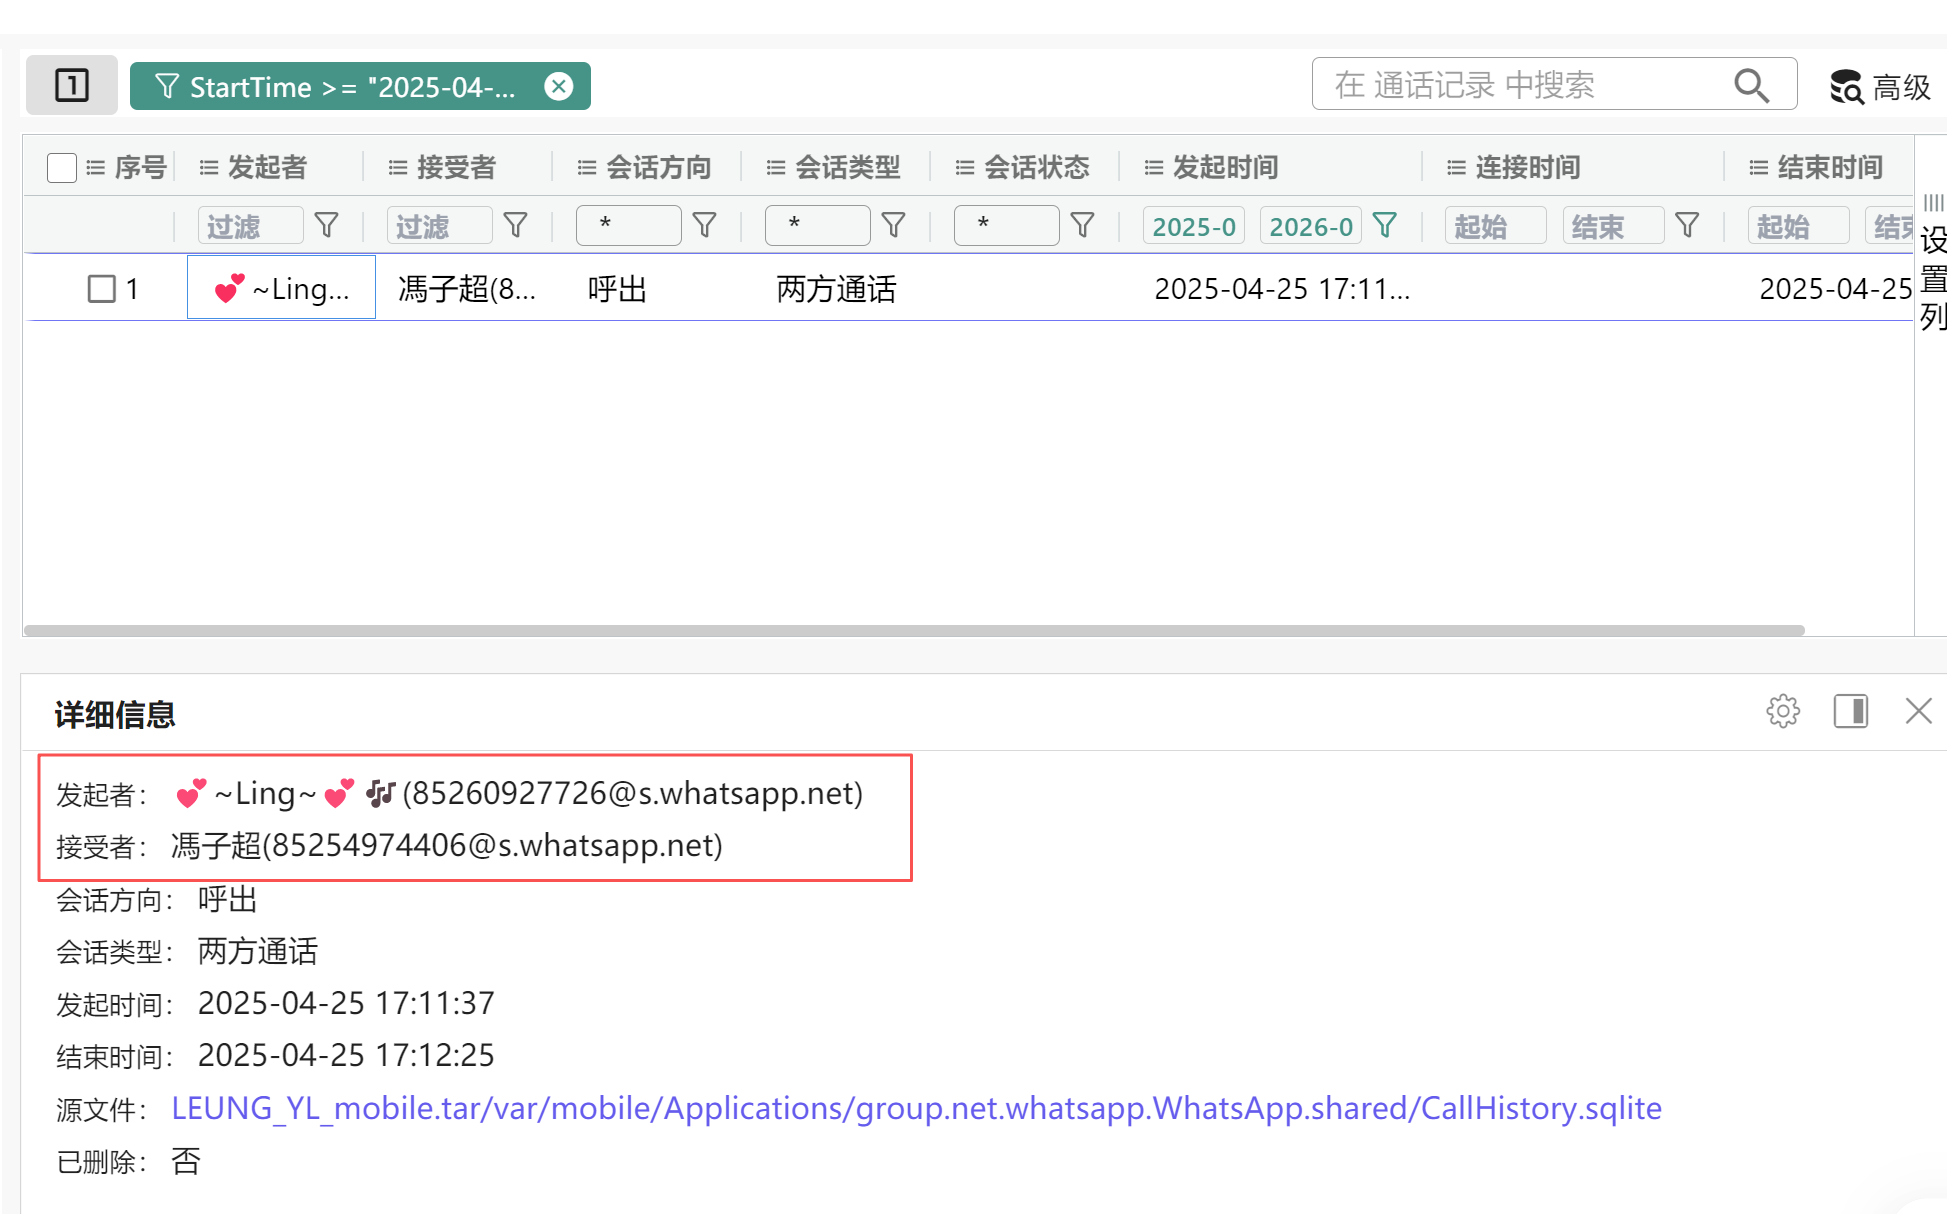Click the filter funnel for 接受者 column

(515, 226)
